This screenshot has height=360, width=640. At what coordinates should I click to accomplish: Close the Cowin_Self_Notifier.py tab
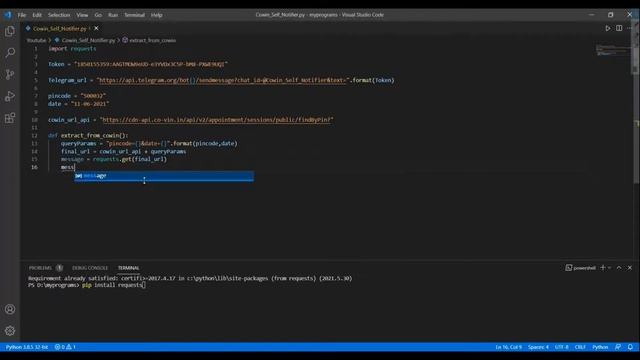tap(96, 28)
